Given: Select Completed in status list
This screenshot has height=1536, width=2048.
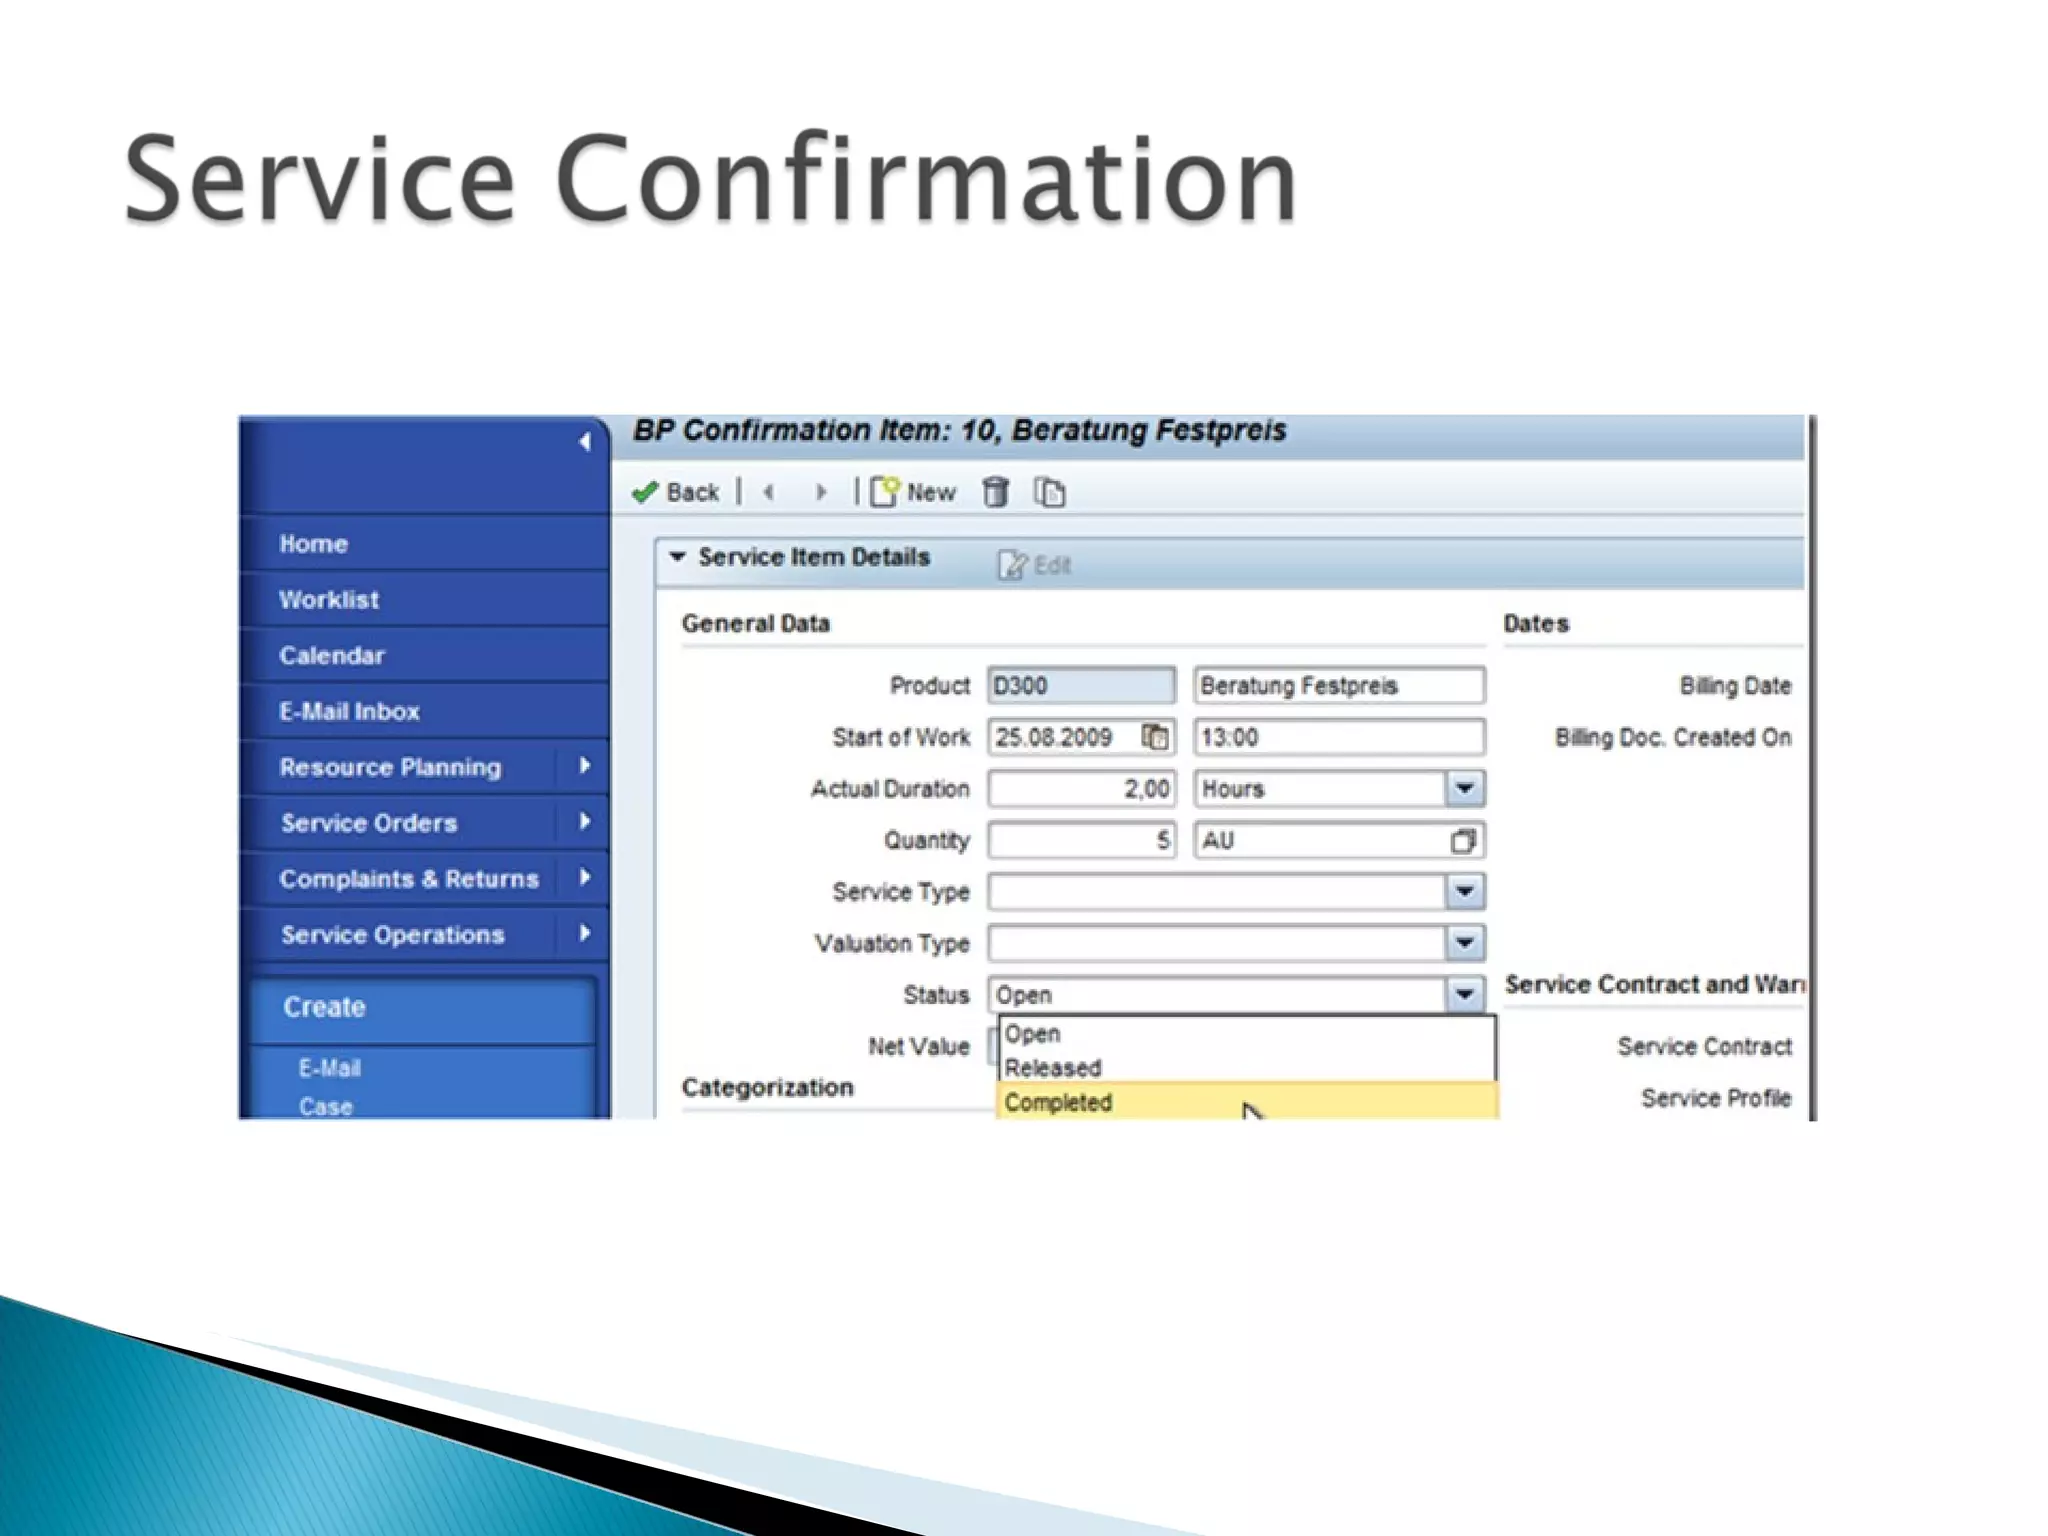Looking at the screenshot, I should (1058, 1102).
